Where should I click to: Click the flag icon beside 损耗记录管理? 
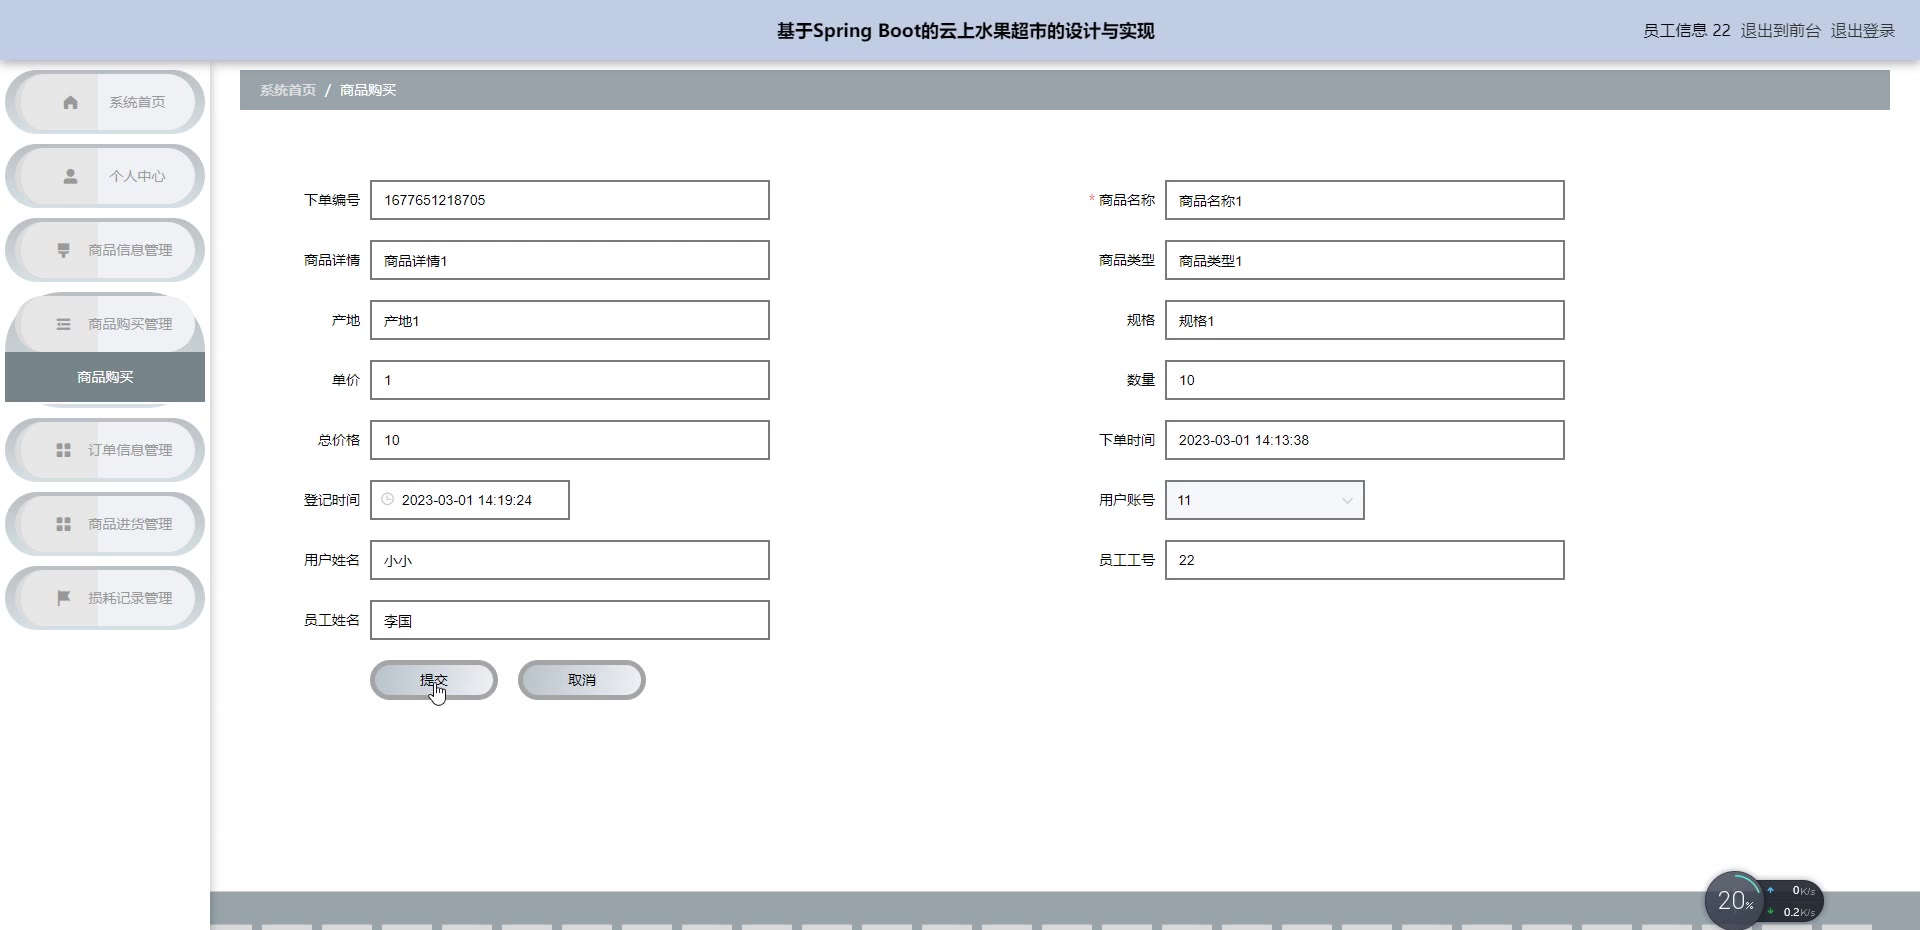(63, 598)
